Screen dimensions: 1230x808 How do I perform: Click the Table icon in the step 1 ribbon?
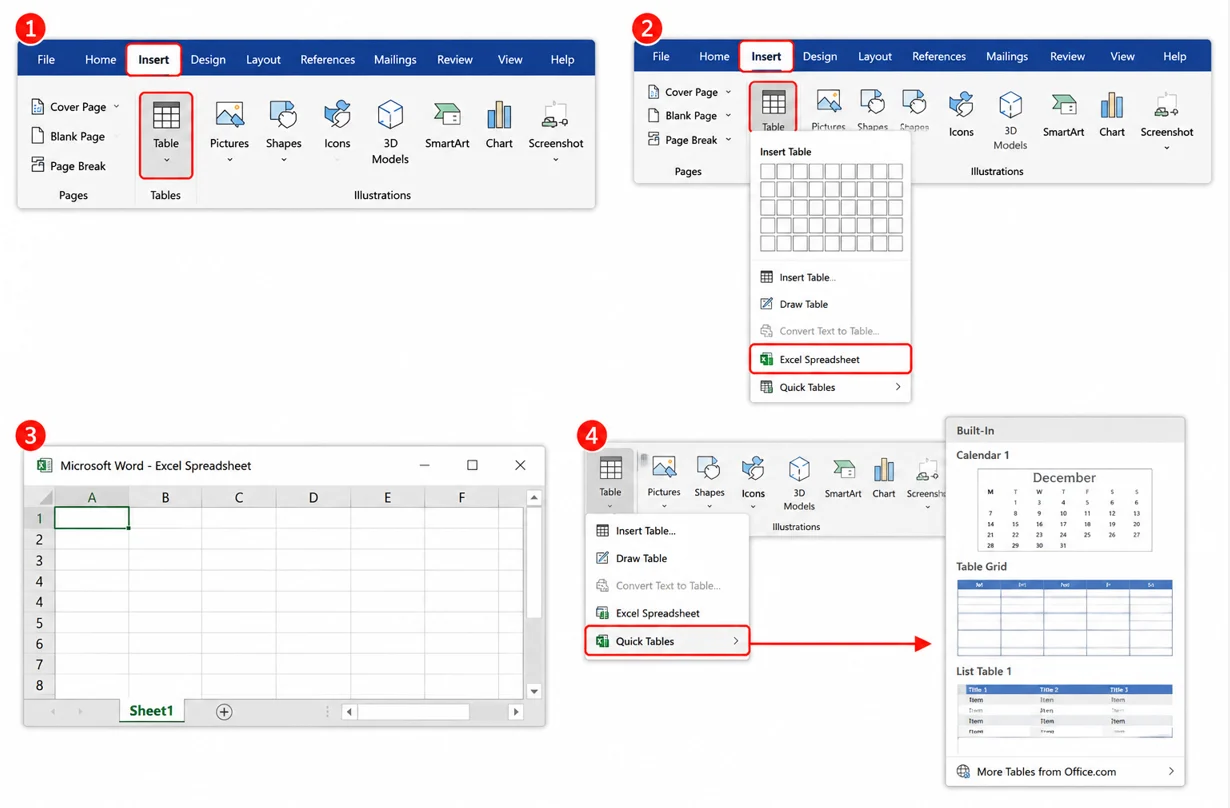[166, 115]
